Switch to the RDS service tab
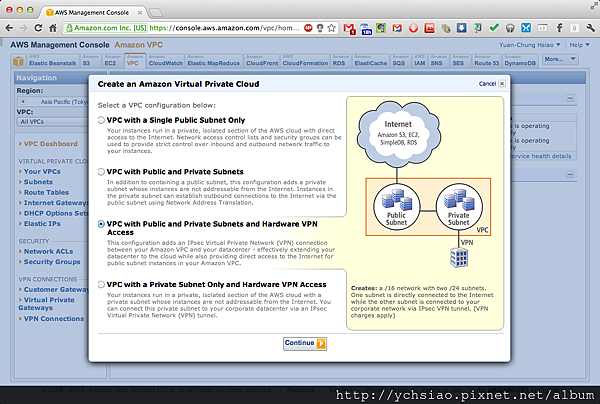The width and height of the screenshot is (600, 404). click(340, 61)
